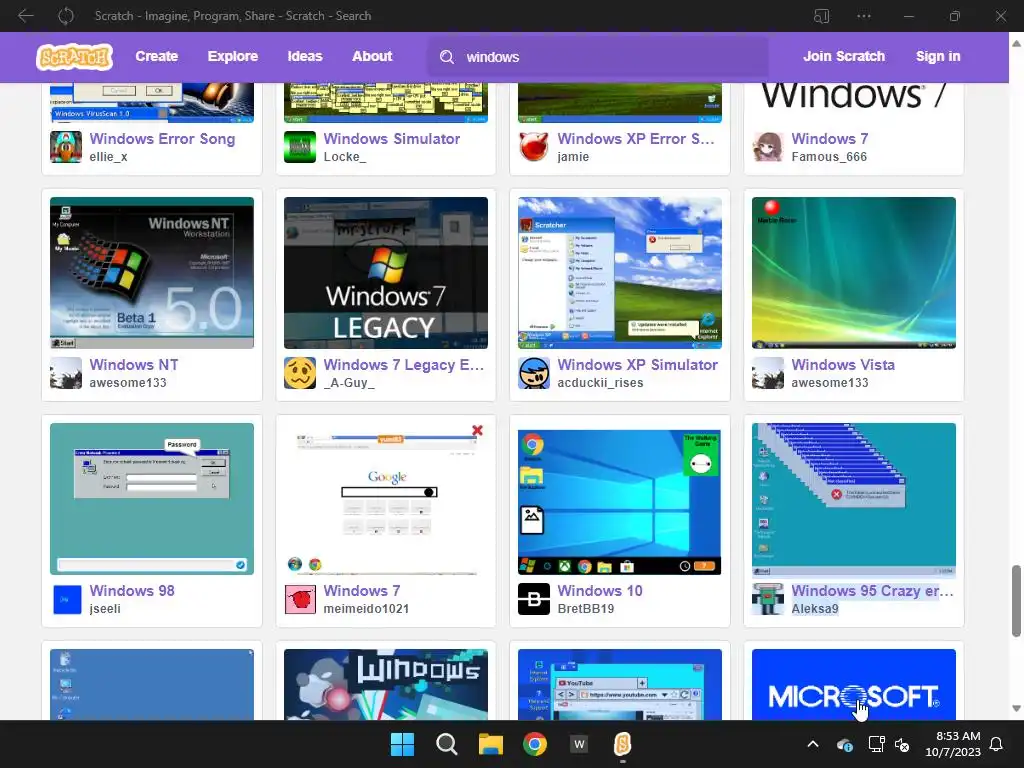Screen dimensions: 1024x768
Task: Click username BretBB19 under Windows 10
Action: pyautogui.click(x=586, y=609)
